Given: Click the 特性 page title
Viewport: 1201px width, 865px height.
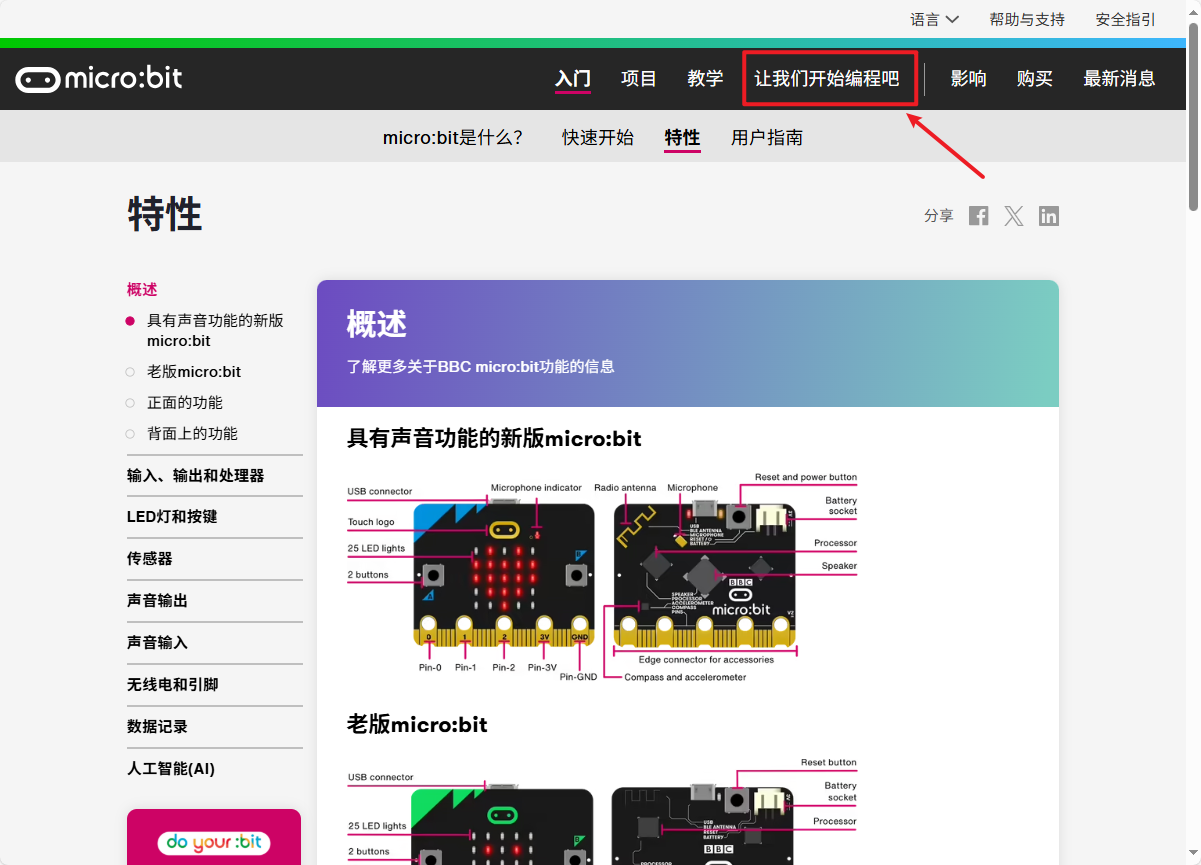Looking at the screenshot, I should click(x=165, y=214).
